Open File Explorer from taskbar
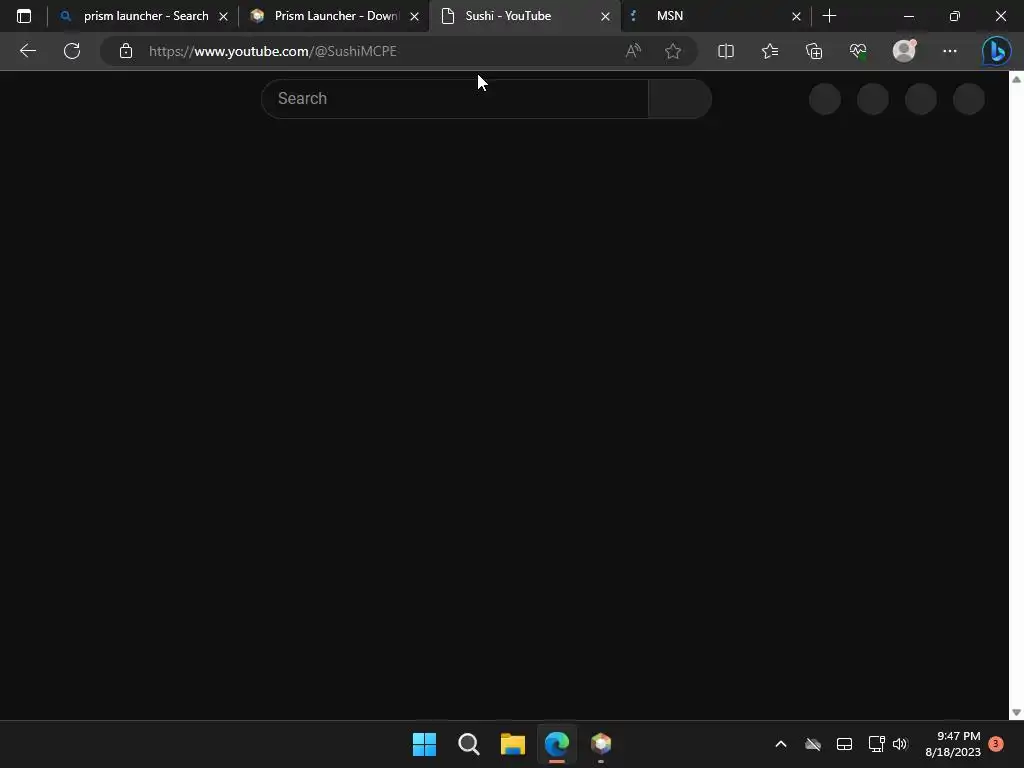This screenshot has height=768, width=1024. (513, 744)
